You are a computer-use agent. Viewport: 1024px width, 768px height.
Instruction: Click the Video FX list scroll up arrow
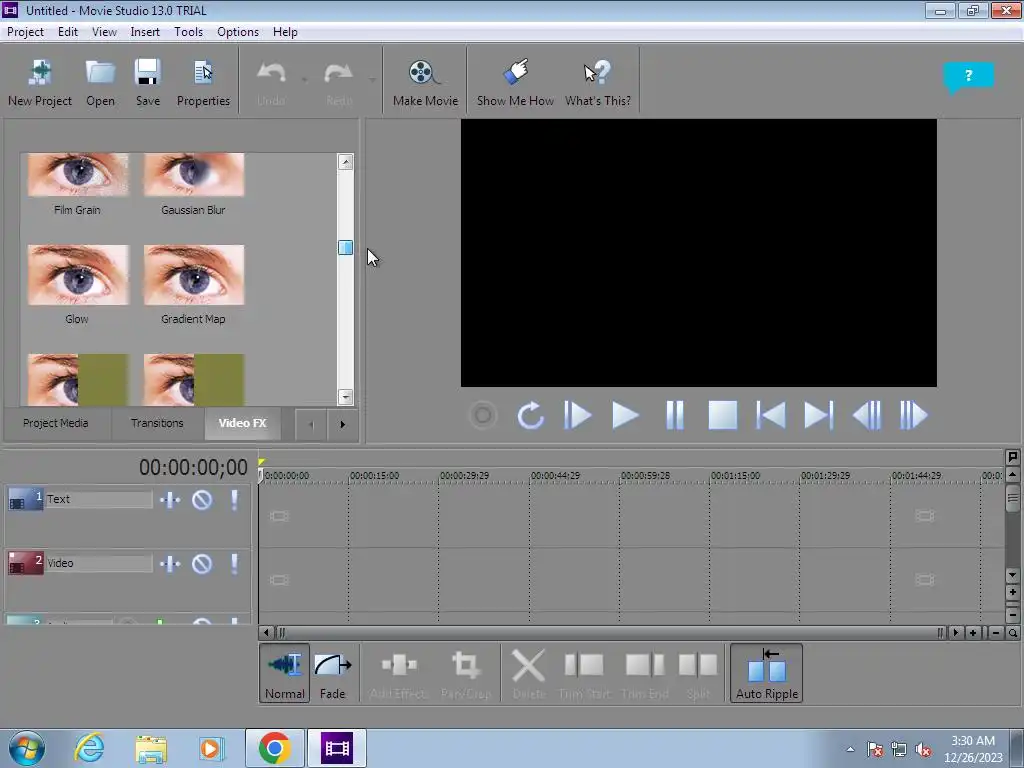(345, 162)
